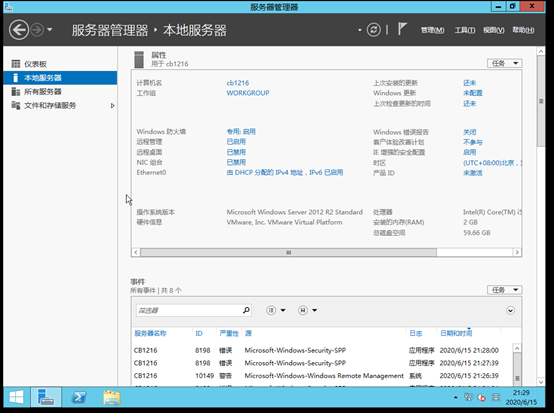Select event row dated 2020/6/15 21:28:00

[x=322, y=350]
